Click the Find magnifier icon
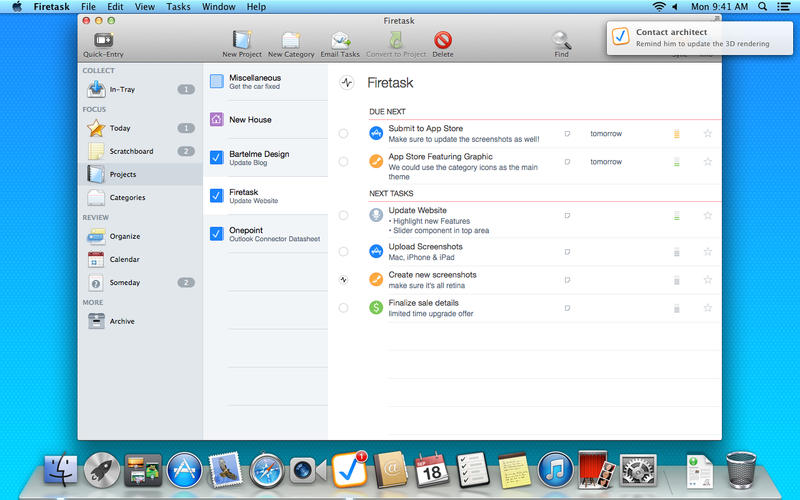Screen dimensions: 800x500 pyautogui.click(x=562, y=41)
